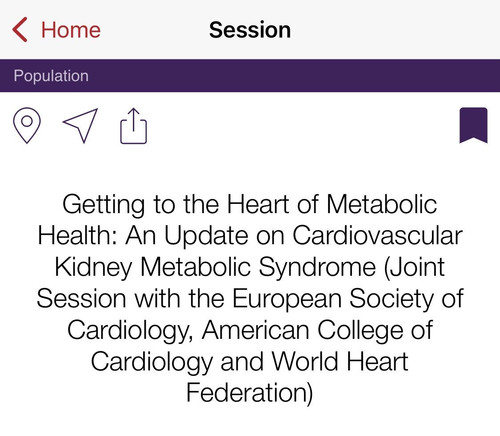
Task: Click 'Health: An Update on' text
Action: pyautogui.click(x=161, y=235)
